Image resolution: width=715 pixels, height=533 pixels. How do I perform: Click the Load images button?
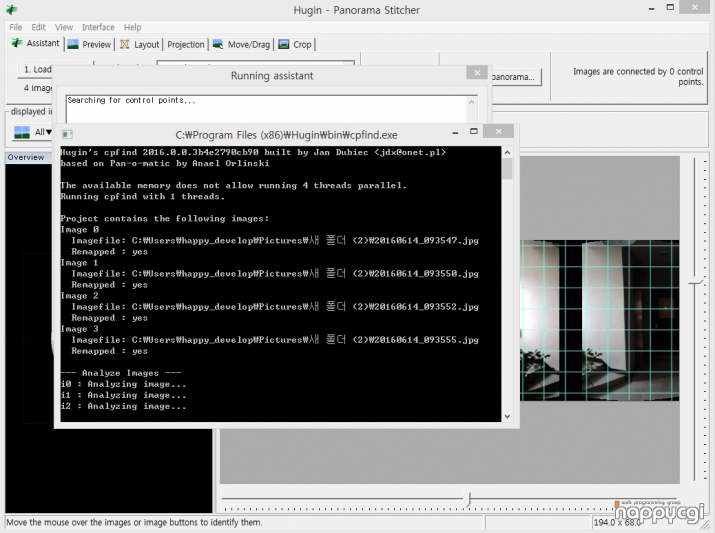point(37,69)
